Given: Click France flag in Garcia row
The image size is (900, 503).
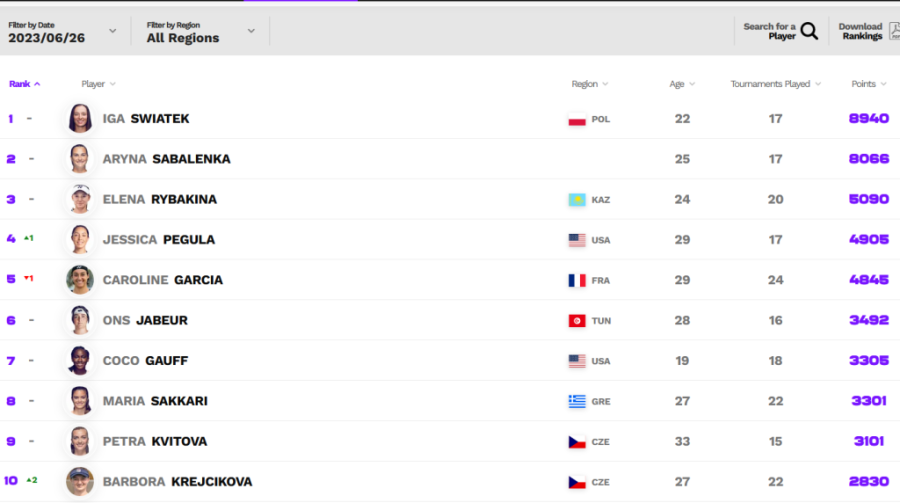Looking at the screenshot, I should (577, 280).
